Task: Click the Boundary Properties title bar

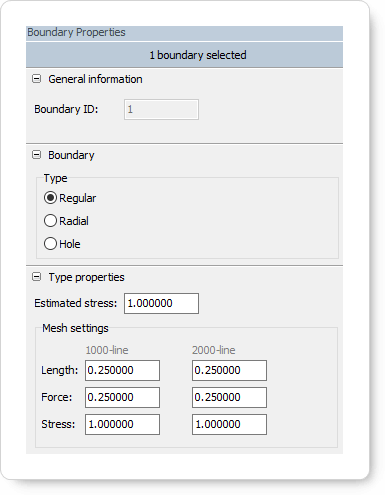Action: tap(184, 33)
